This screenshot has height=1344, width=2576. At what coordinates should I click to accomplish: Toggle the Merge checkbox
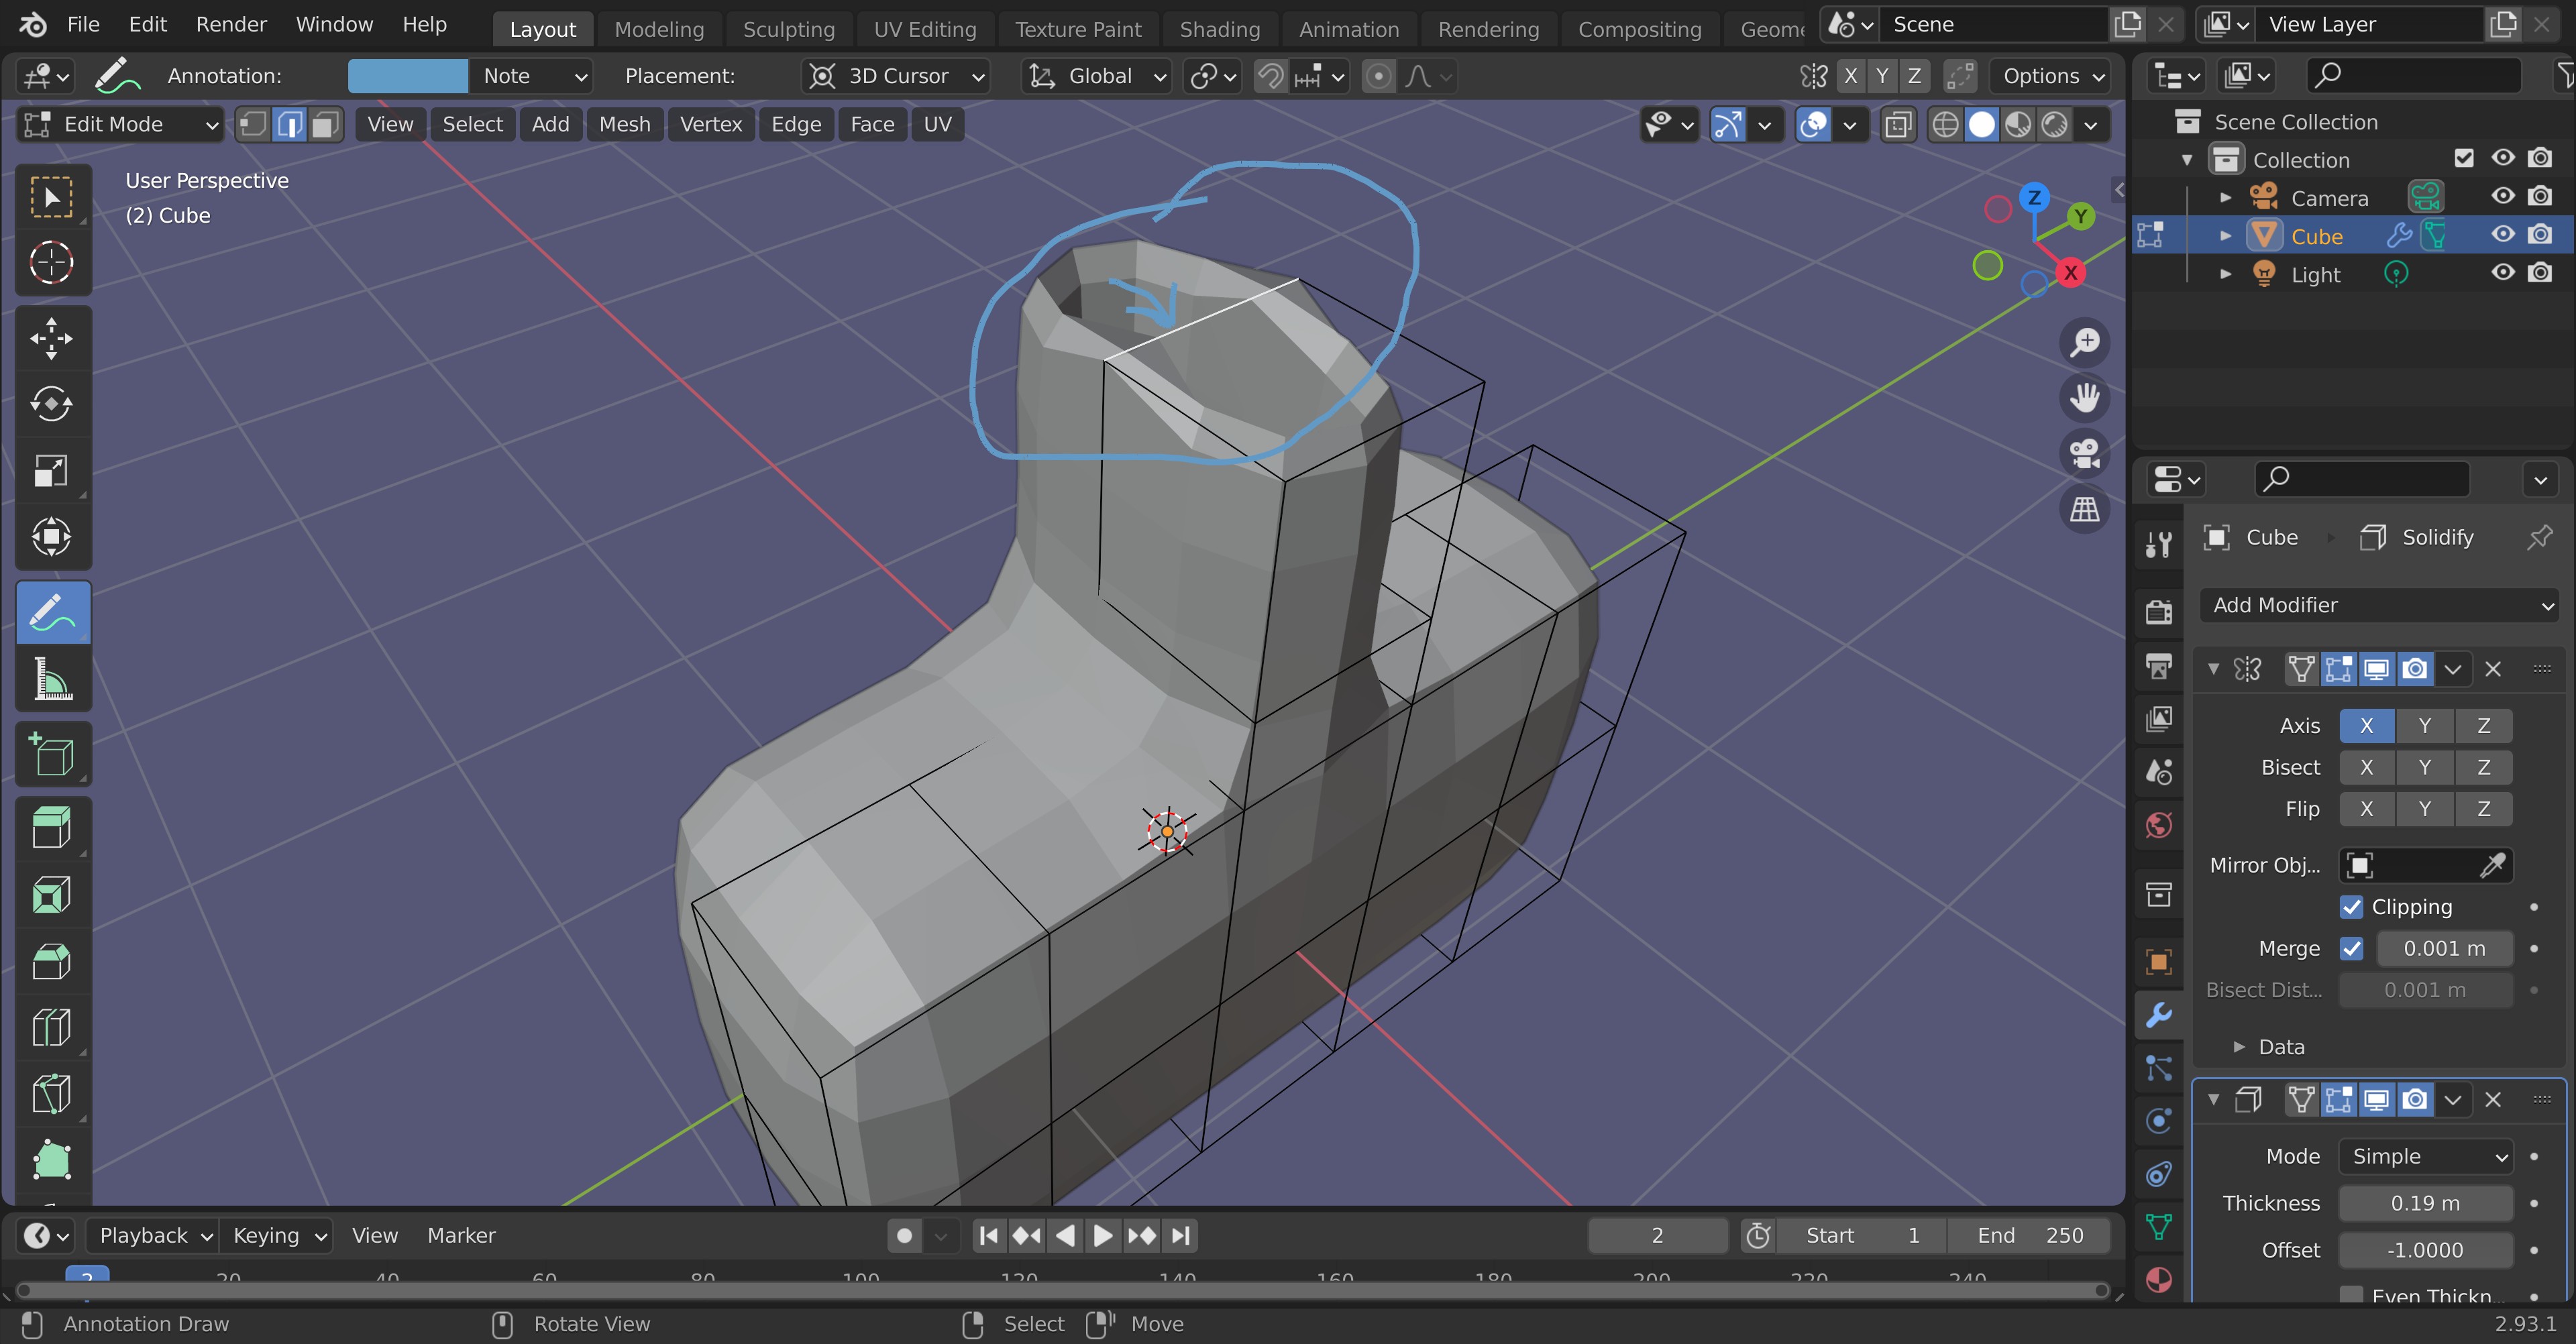click(2351, 948)
